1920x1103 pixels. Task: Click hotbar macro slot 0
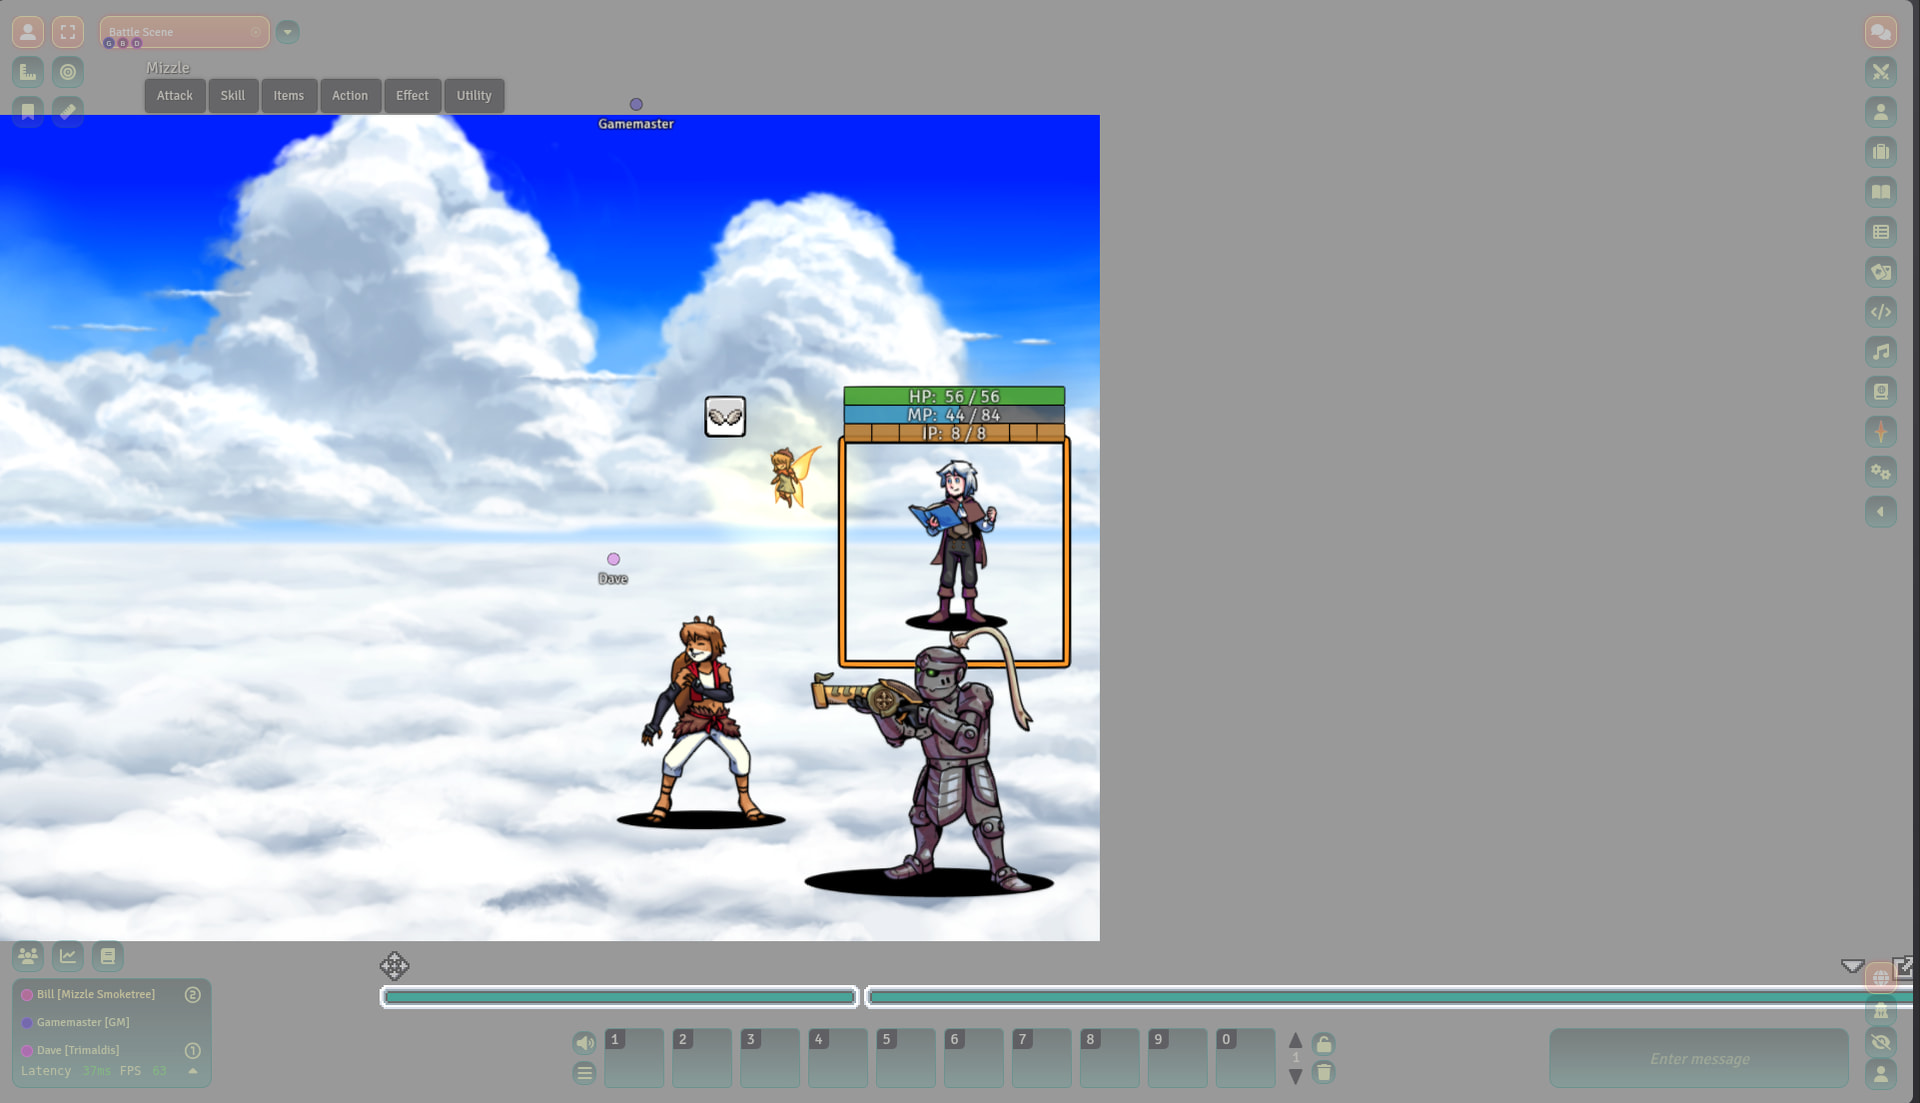[1246, 1058]
